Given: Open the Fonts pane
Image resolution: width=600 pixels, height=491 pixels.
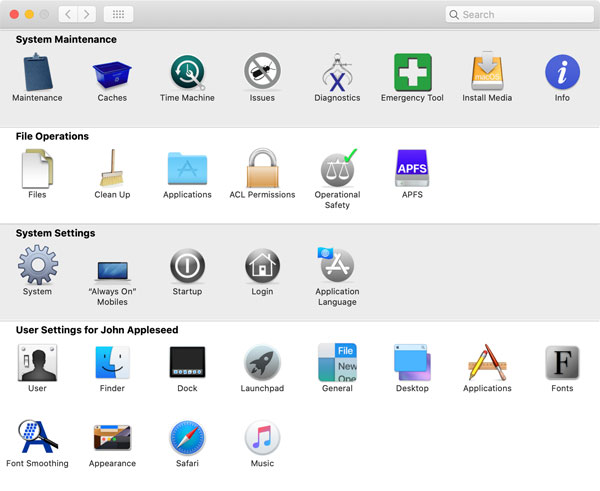Looking at the screenshot, I should (562, 362).
